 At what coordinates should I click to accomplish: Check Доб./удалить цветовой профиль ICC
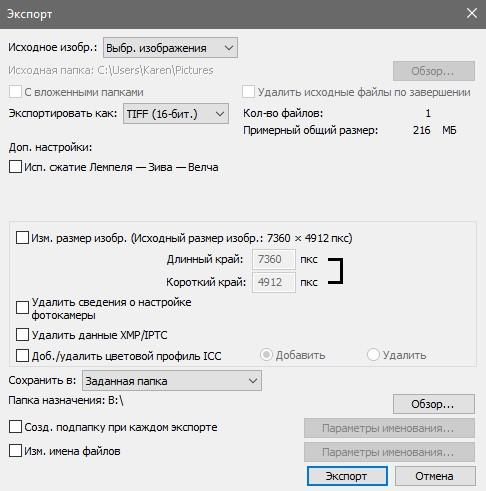click(x=22, y=355)
